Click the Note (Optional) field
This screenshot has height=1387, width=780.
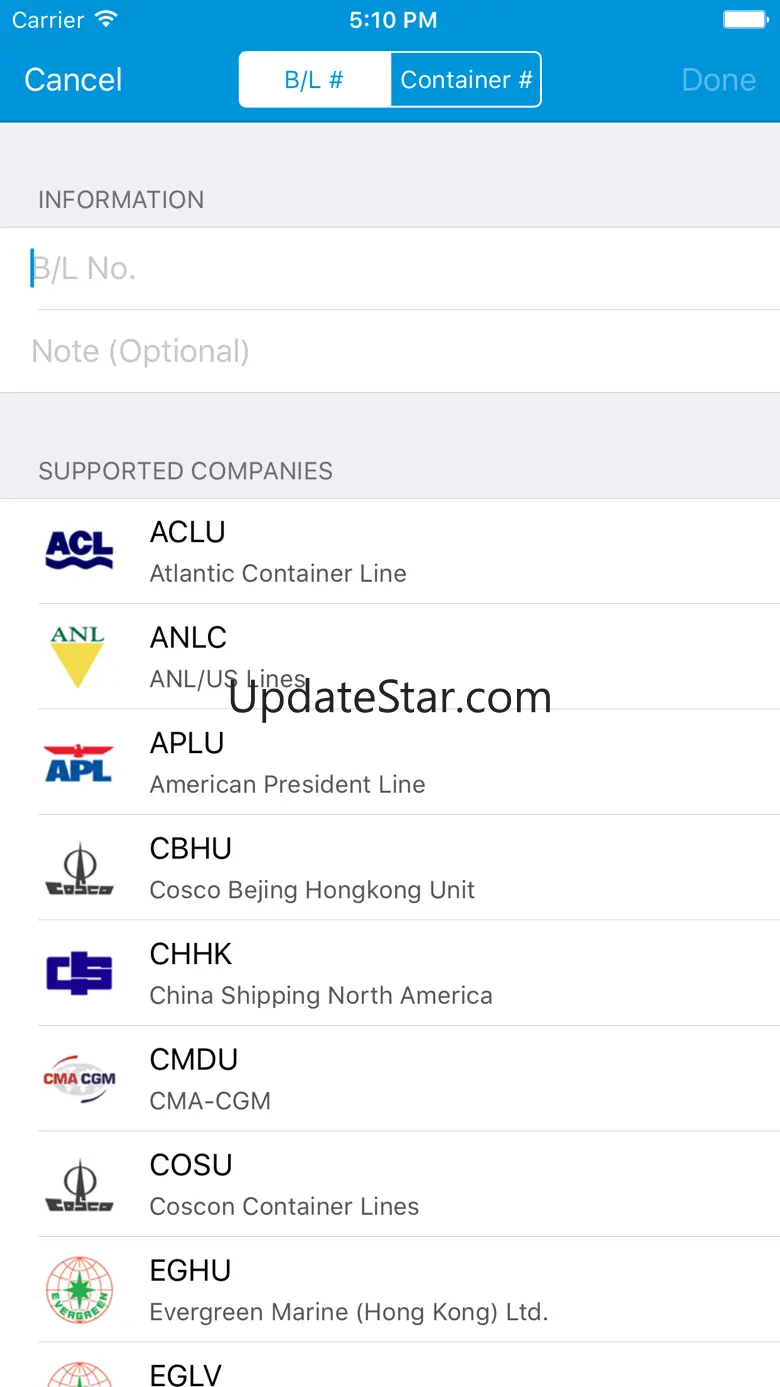coord(400,351)
